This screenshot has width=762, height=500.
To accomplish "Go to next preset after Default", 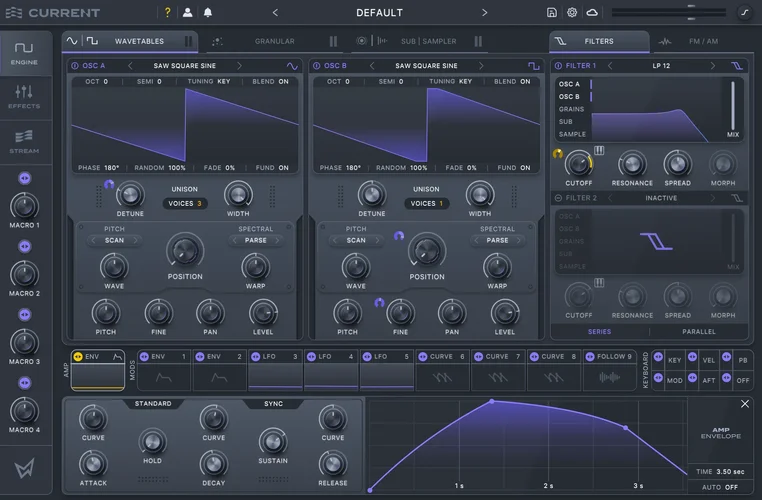I will coord(485,13).
